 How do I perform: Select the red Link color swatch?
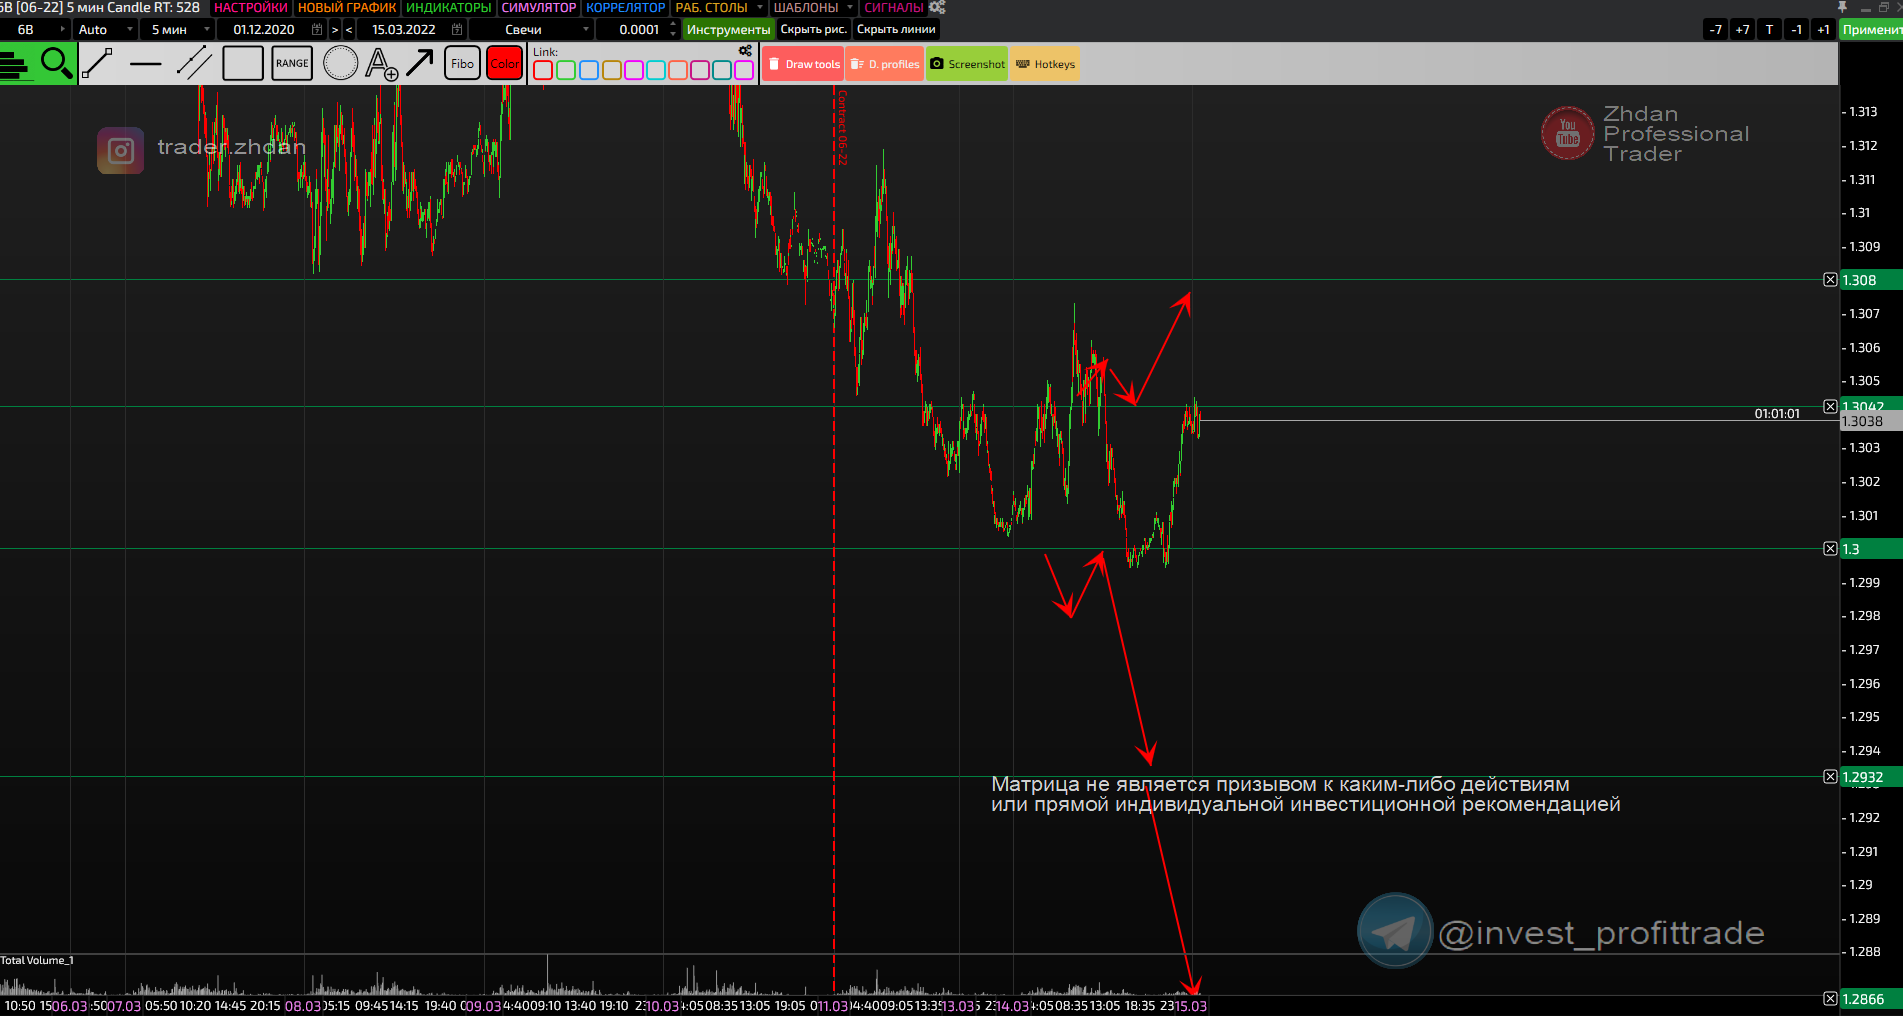tap(543, 70)
